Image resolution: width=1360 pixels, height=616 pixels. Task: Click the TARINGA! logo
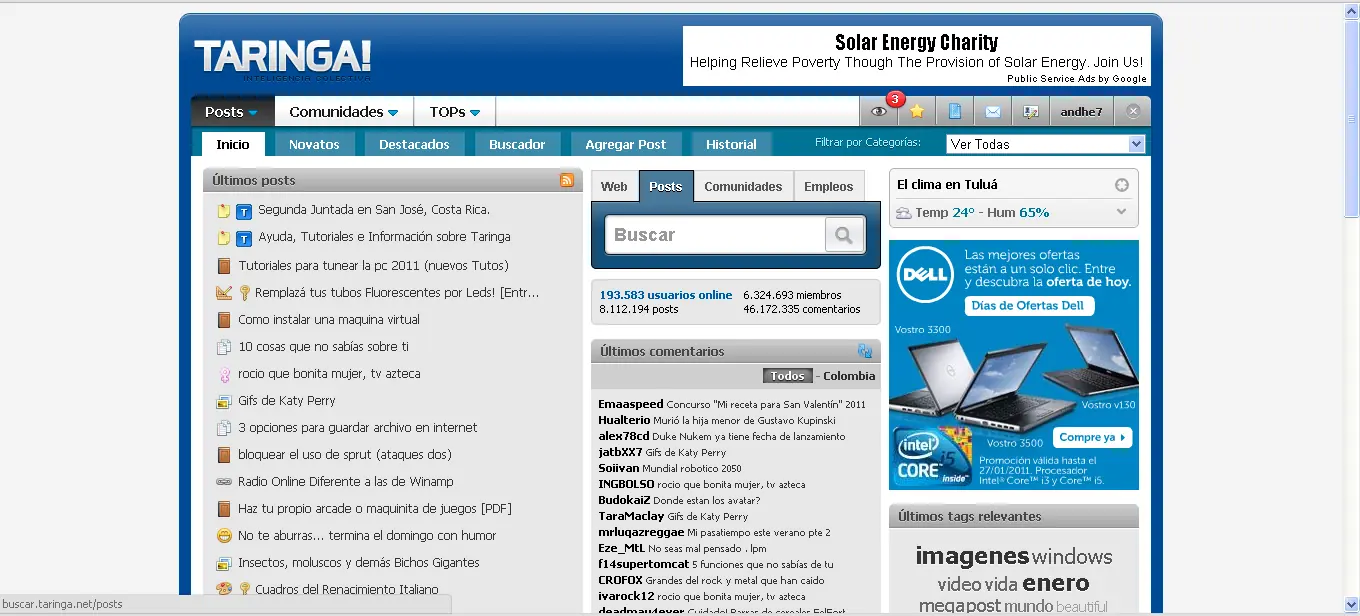point(283,57)
